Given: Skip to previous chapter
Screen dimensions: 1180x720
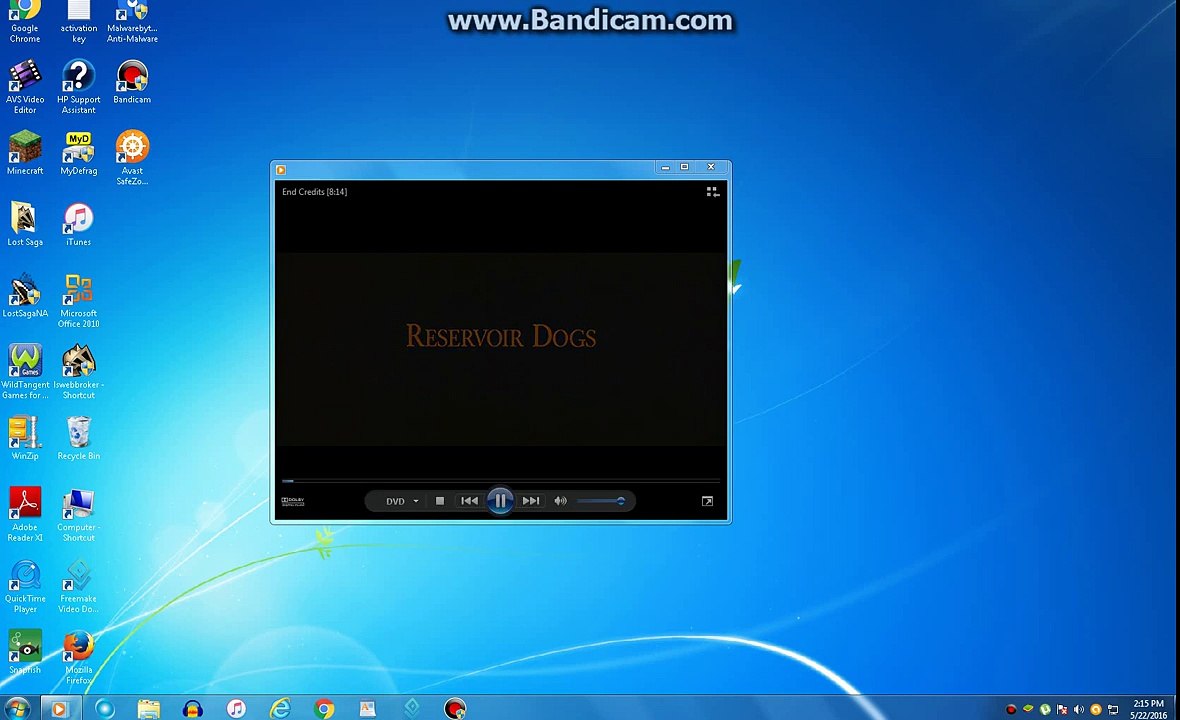Looking at the screenshot, I should point(469,500).
